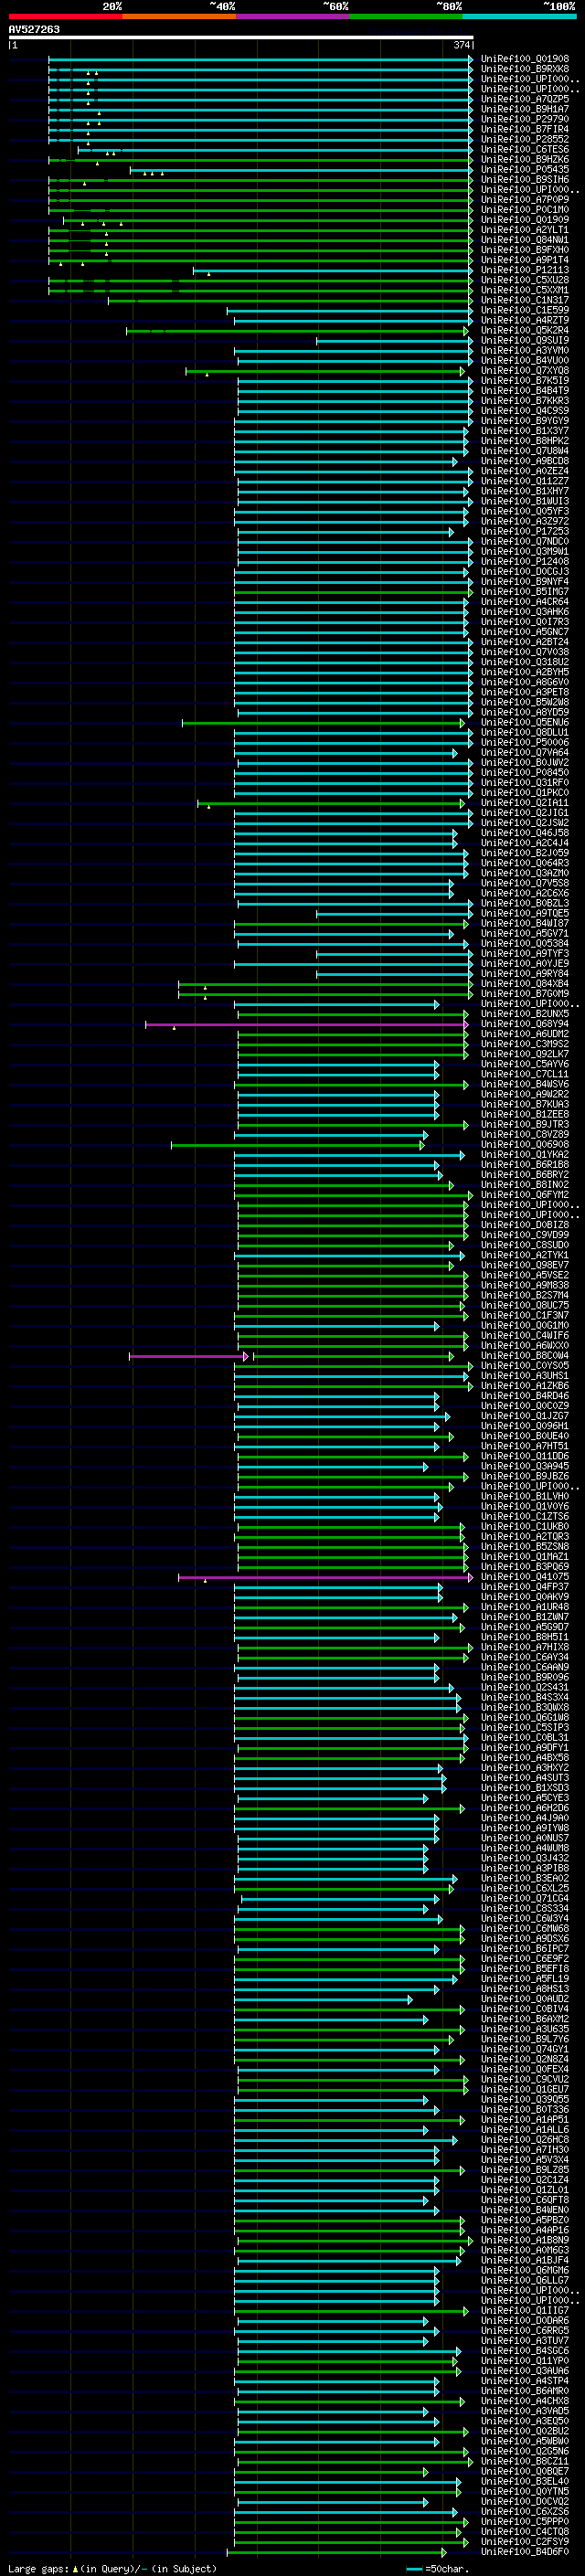
Task: Select the AV527263 query sequence title
Action: point(34,29)
